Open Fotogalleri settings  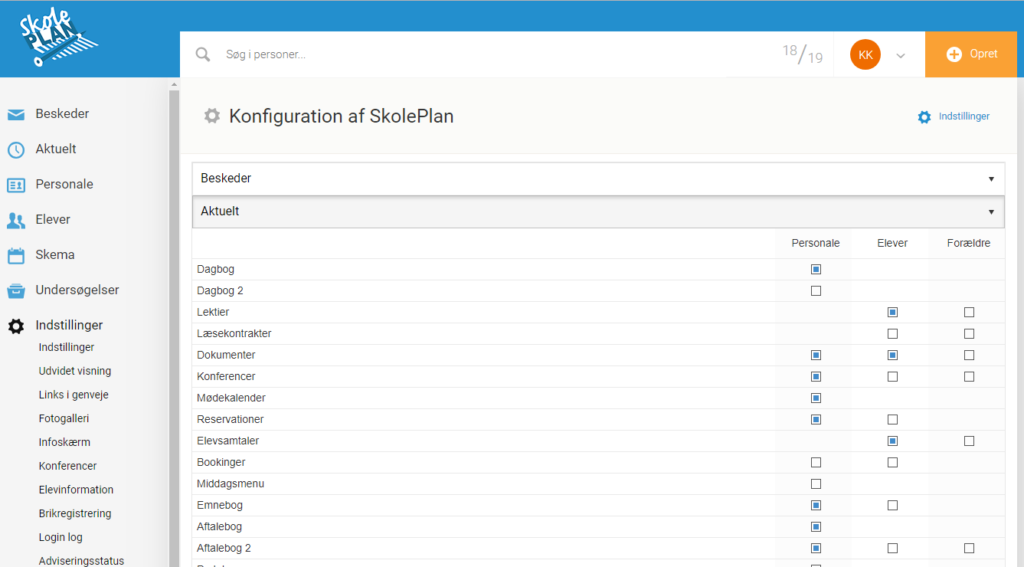(63, 419)
